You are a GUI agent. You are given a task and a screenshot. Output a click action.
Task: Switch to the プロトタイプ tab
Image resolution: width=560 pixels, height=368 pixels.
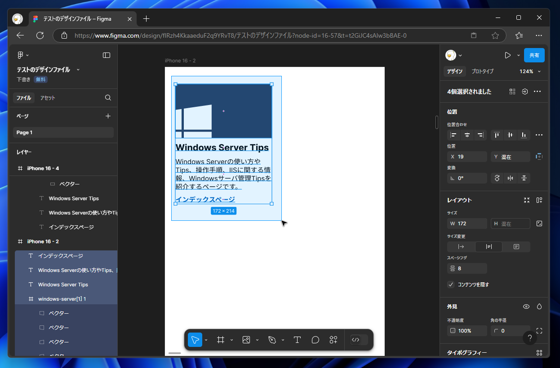pos(482,71)
